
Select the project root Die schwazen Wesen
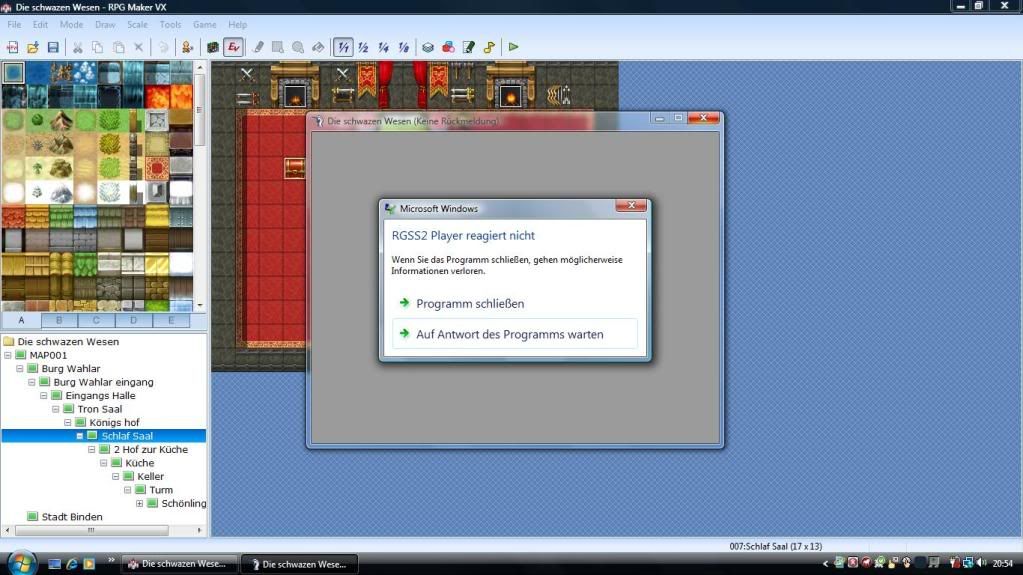coord(69,341)
